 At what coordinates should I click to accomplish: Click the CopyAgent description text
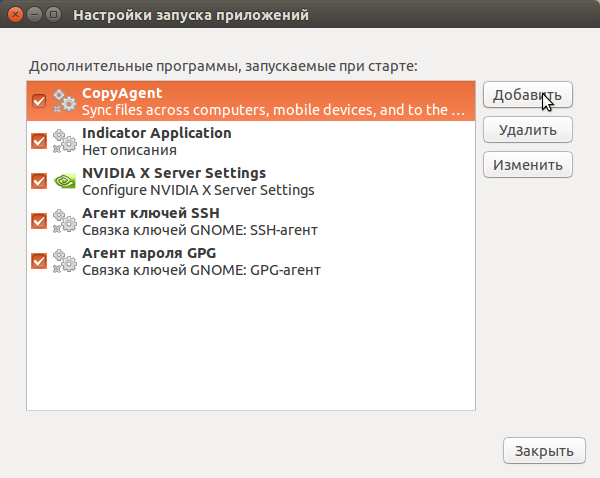[x=273, y=110]
